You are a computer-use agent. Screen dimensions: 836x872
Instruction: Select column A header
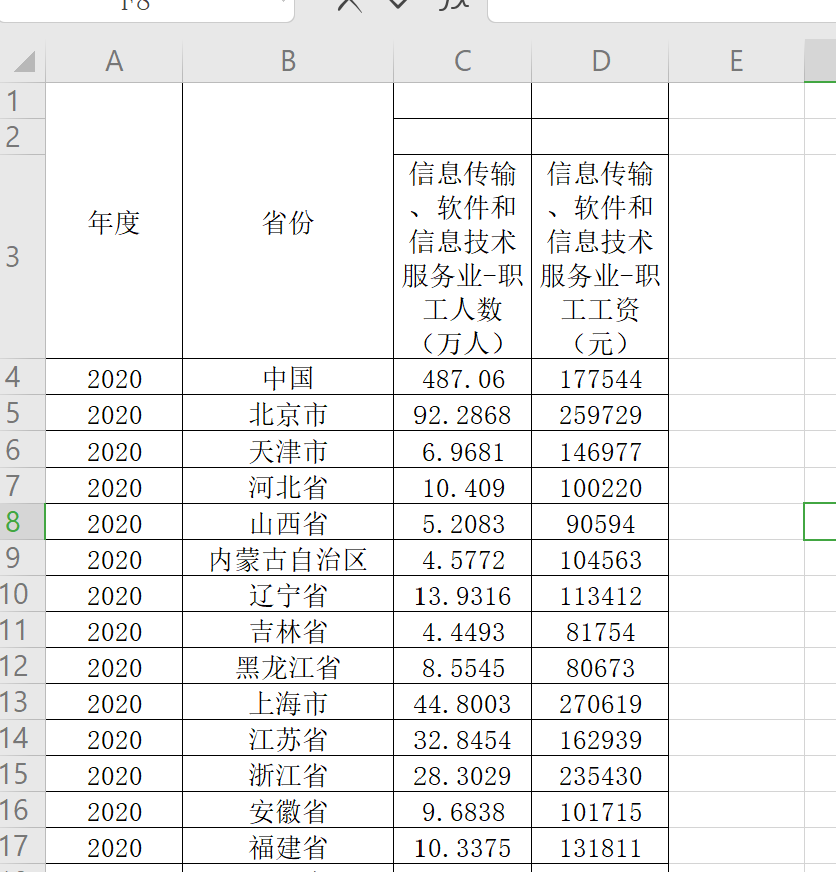pyautogui.click(x=114, y=61)
